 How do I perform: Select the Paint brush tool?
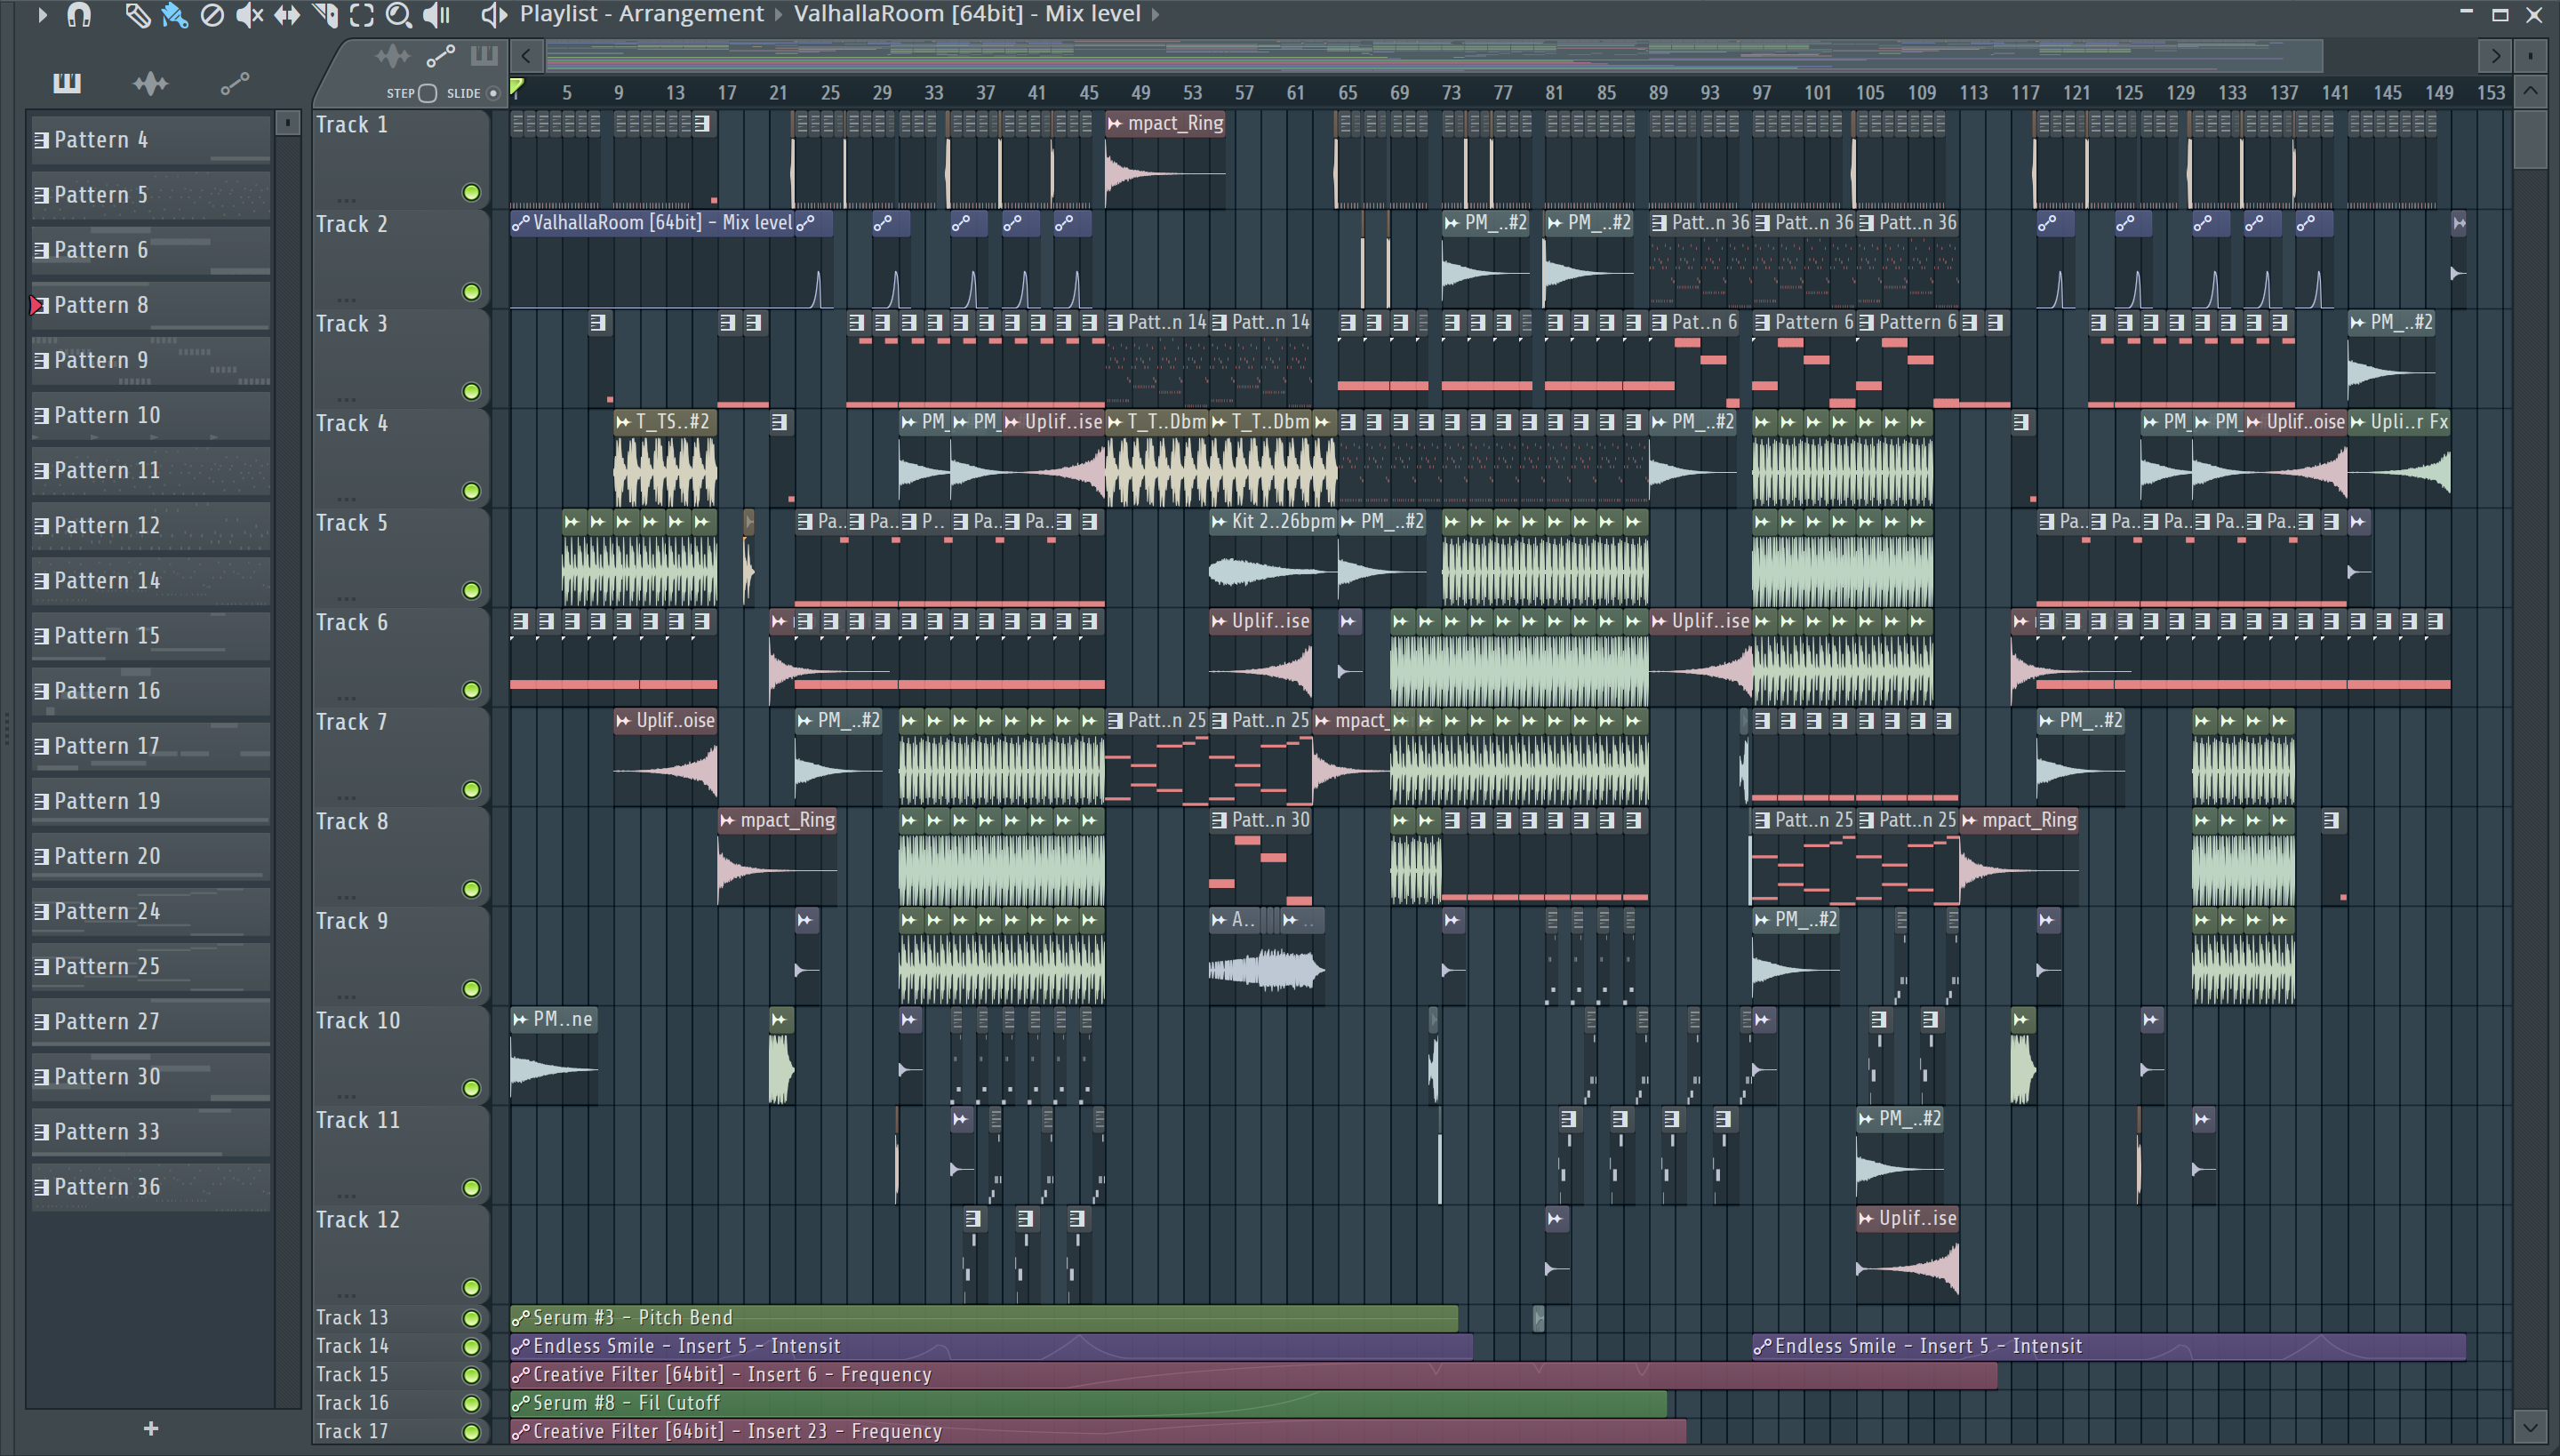[174, 15]
